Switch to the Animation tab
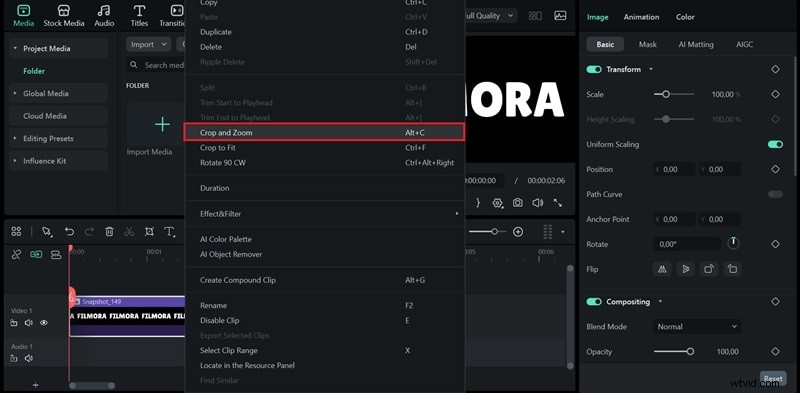Image resolution: width=800 pixels, height=393 pixels. pos(641,17)
